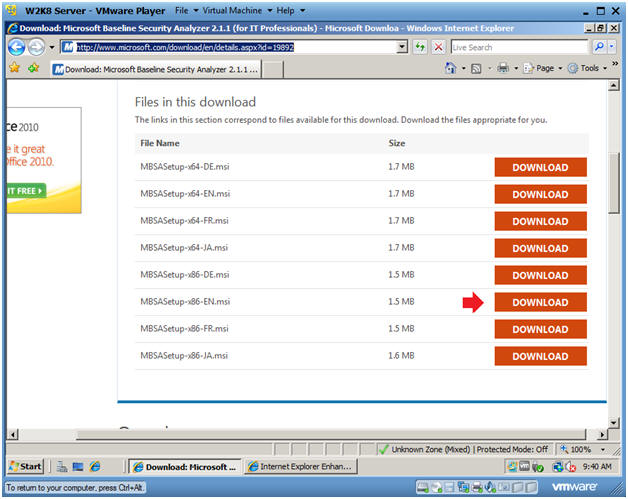This screenshot has width=628, height=499.
Task: Click the VMware hard disk device icon
Action: pos(423,487)
